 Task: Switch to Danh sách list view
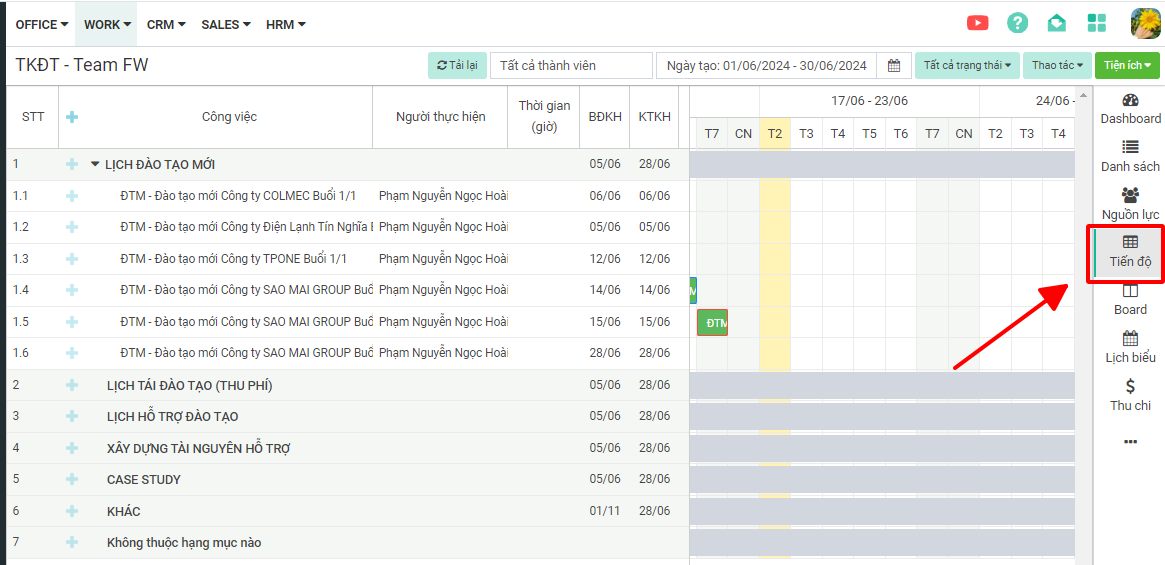tap(1130, 157)
